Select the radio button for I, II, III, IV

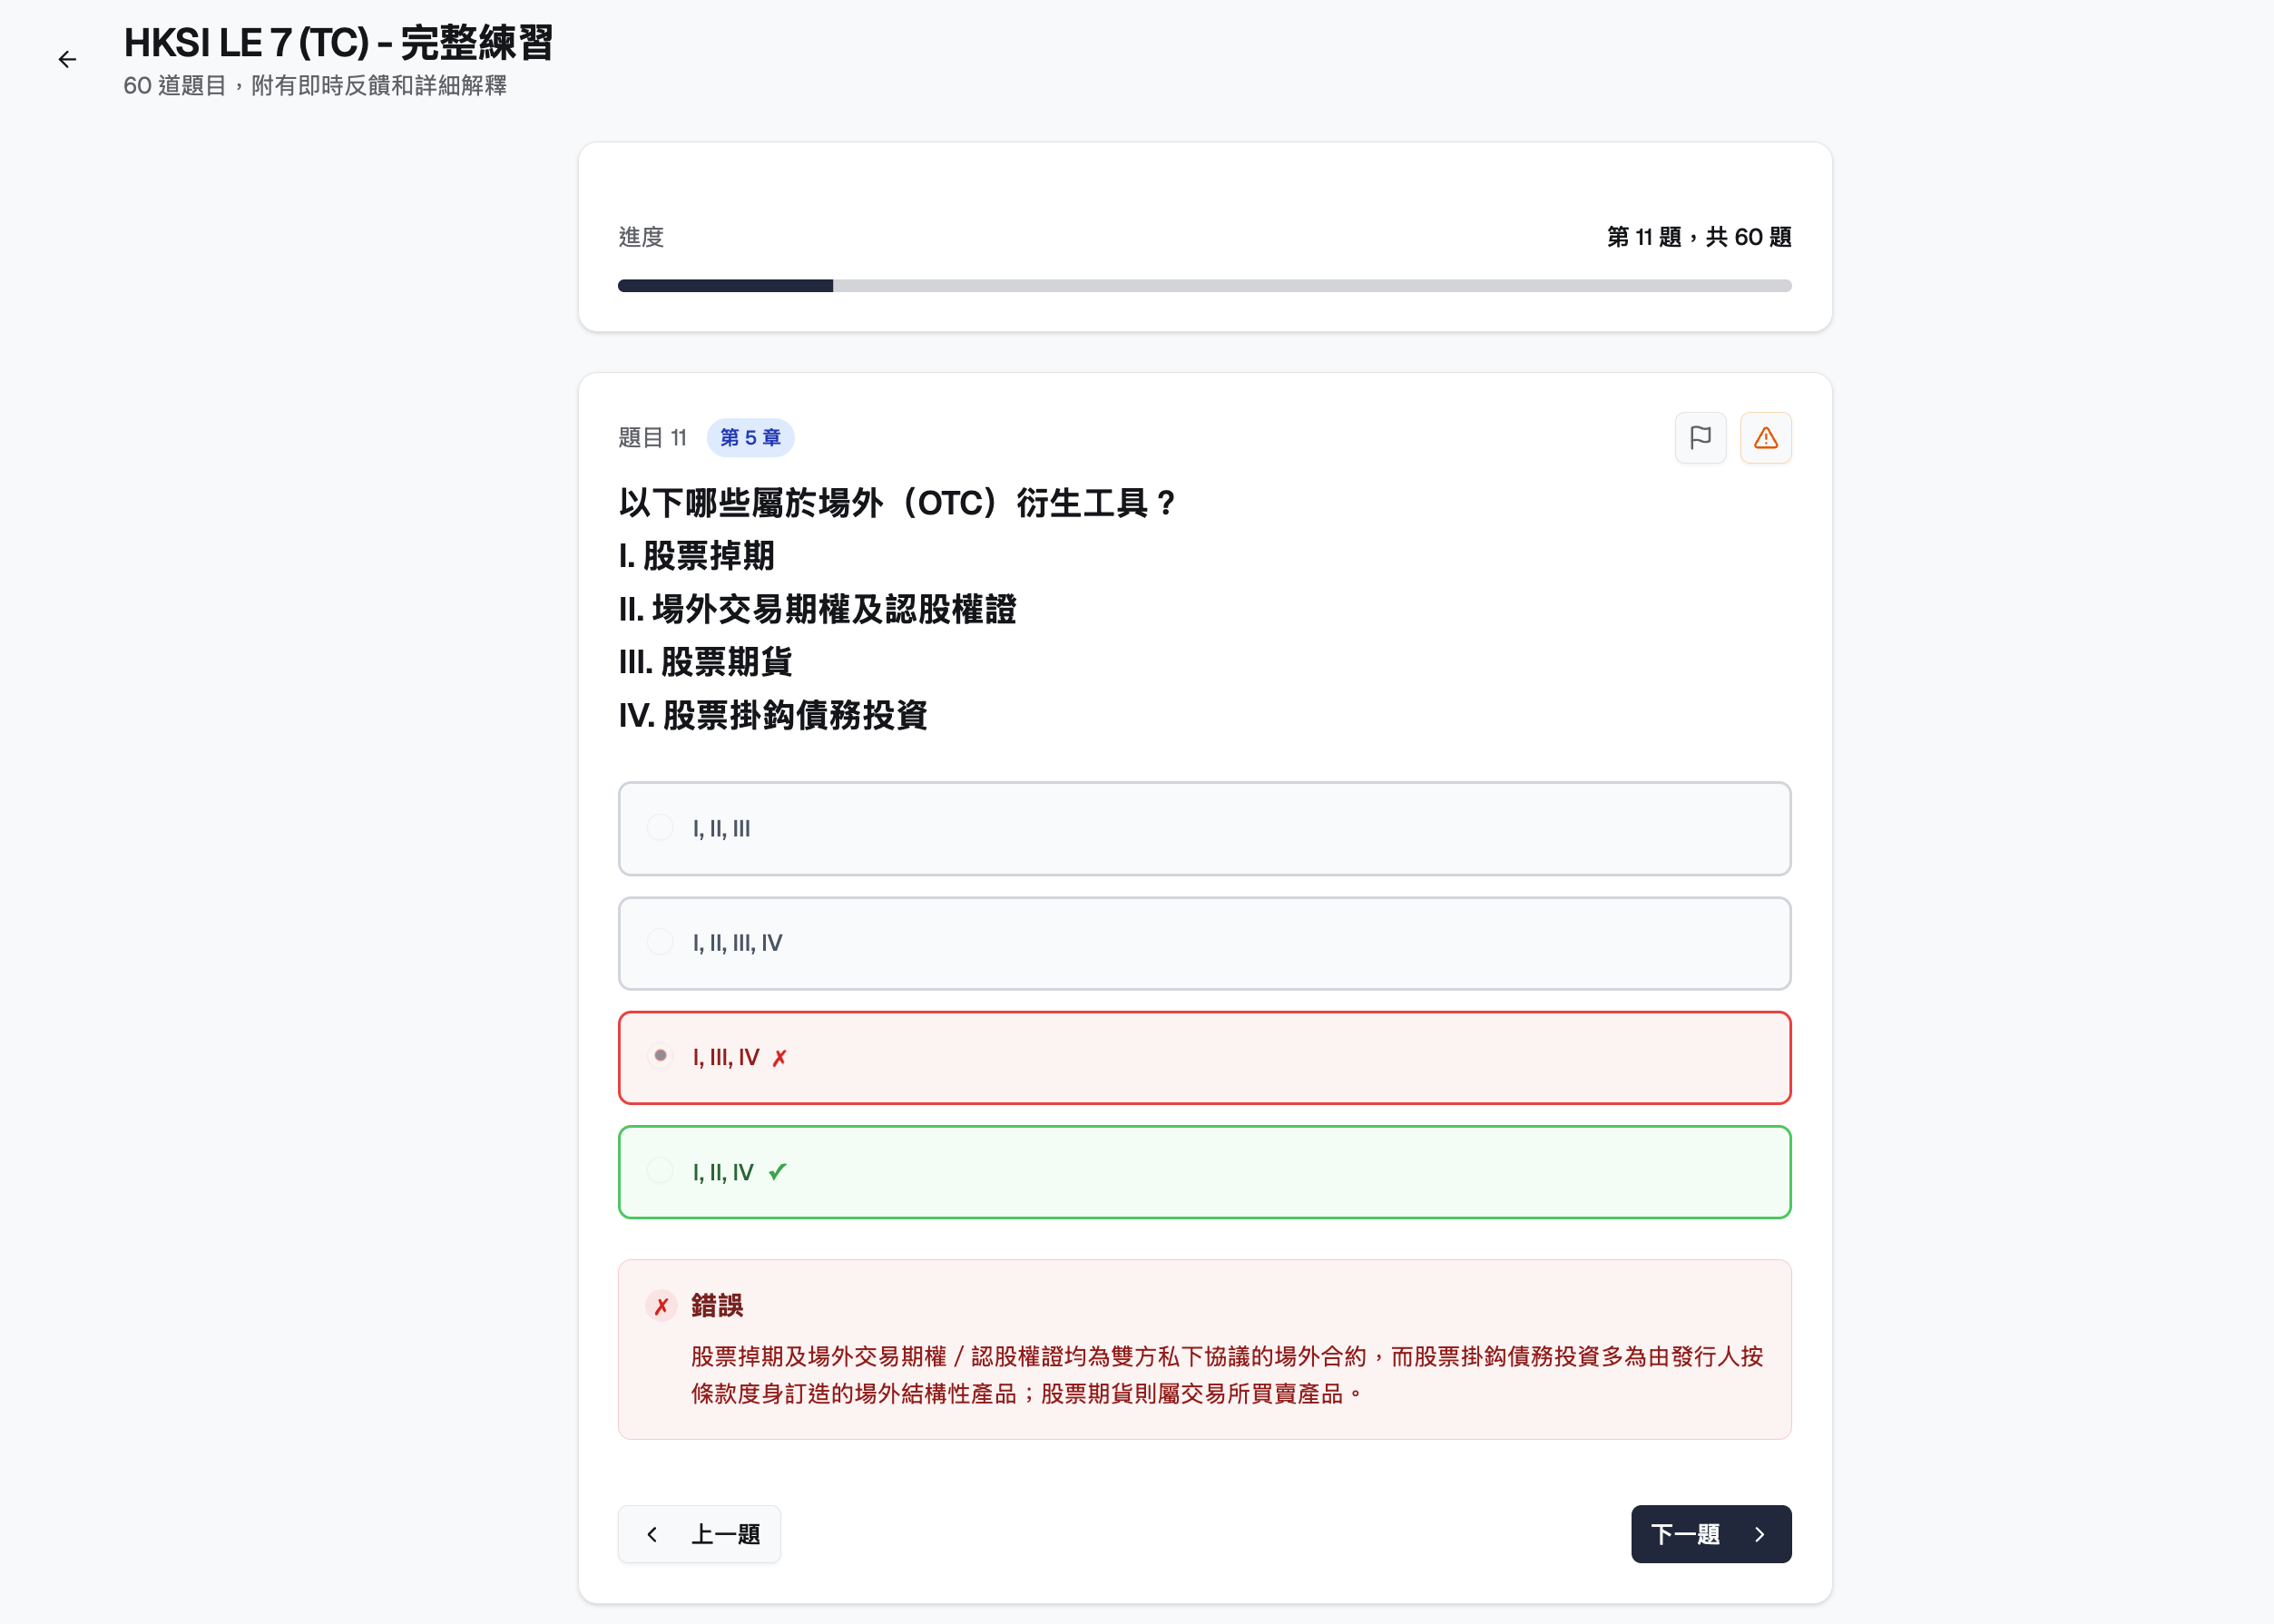(x=660, y=942)
